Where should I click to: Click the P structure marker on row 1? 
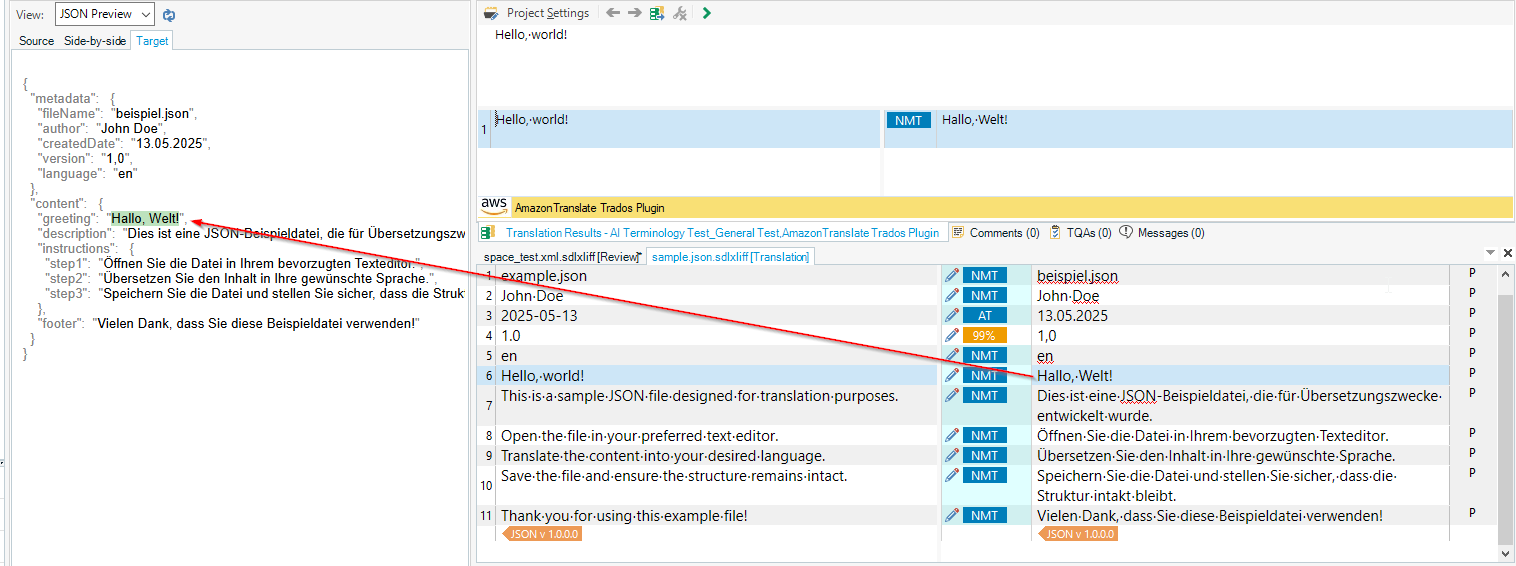pos(1471,272)
